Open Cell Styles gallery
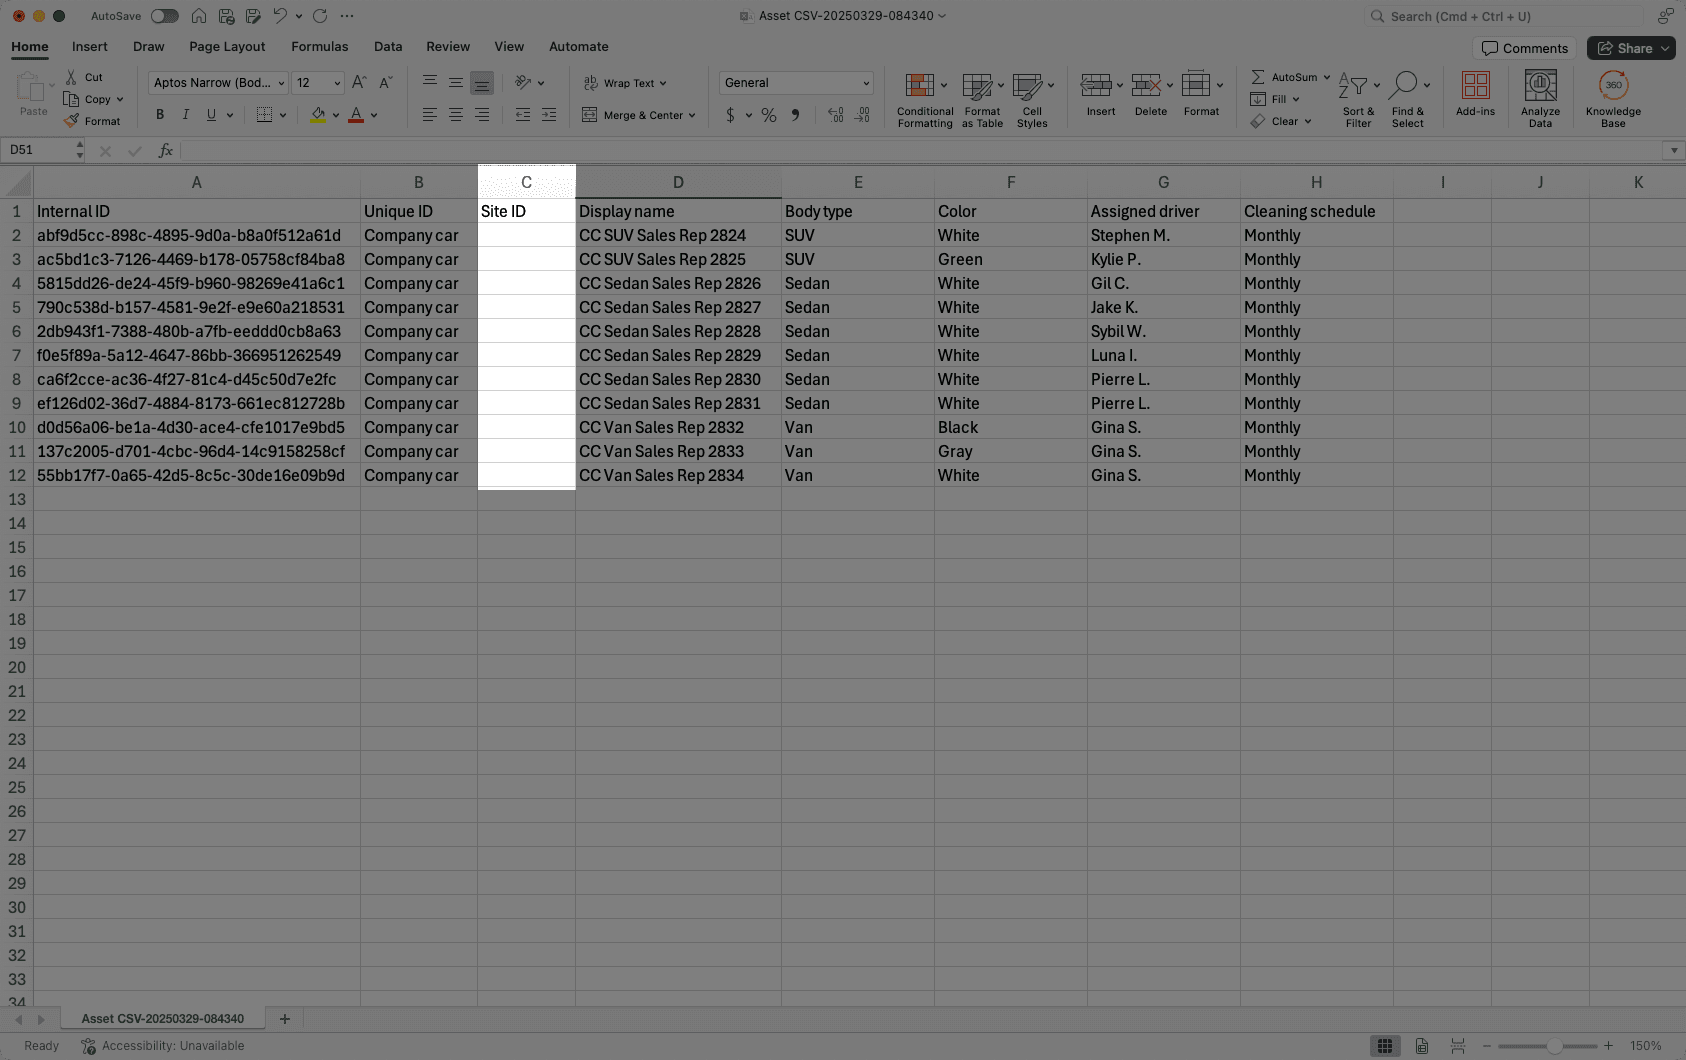 1031,97
